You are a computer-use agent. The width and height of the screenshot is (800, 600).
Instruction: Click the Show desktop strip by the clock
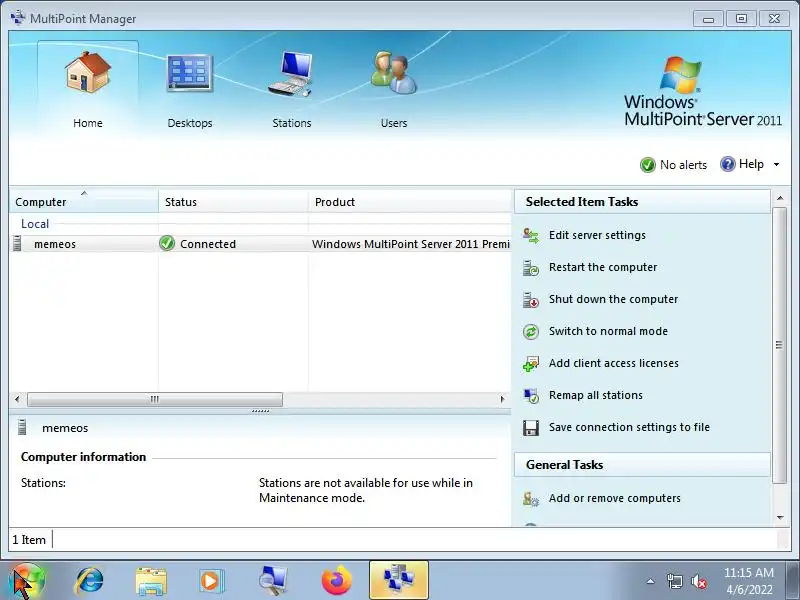pyautogui.click(x=793, y=581)
